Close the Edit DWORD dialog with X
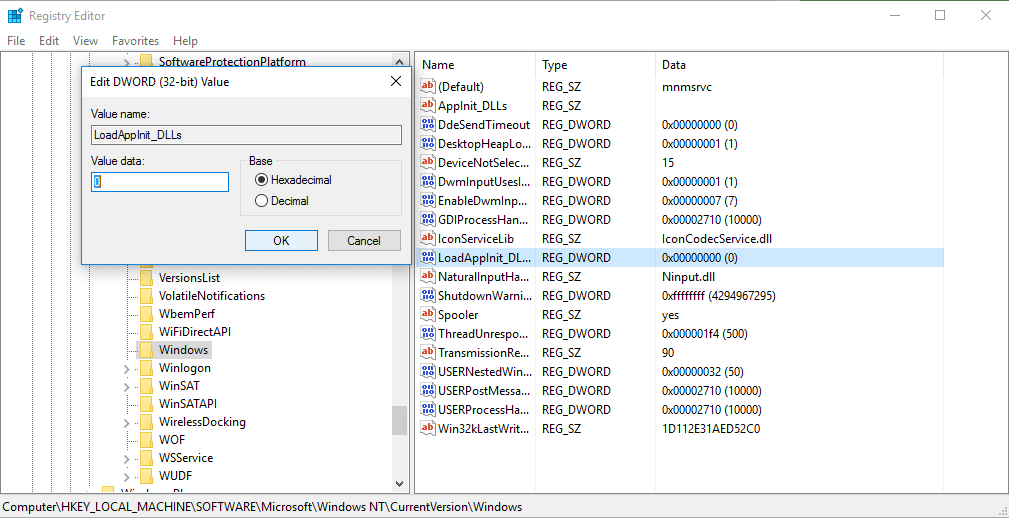Viewport: 1009px width, 518px height. 396,82
